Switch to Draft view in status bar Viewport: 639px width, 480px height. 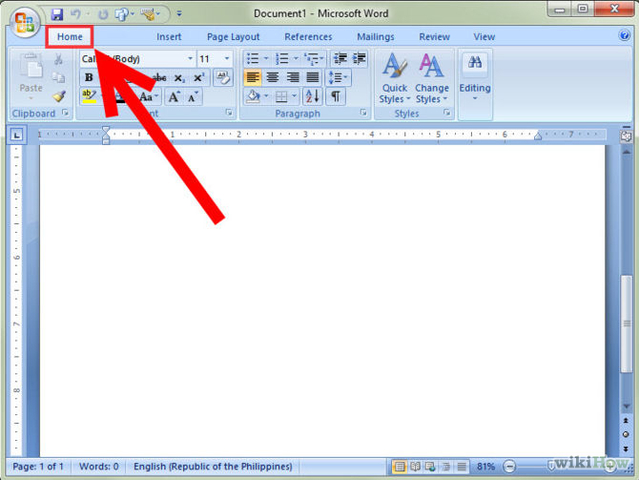click(x=462, y=467)
